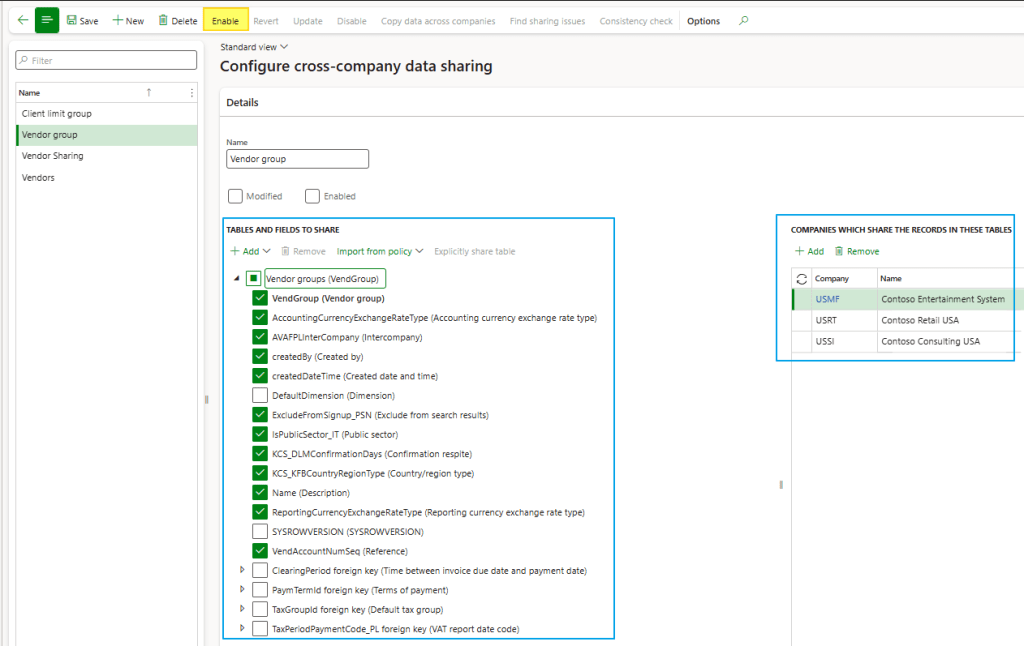
Task: Check the DefaultDimension (Dimension) checkbox
Action: [260, 395]
